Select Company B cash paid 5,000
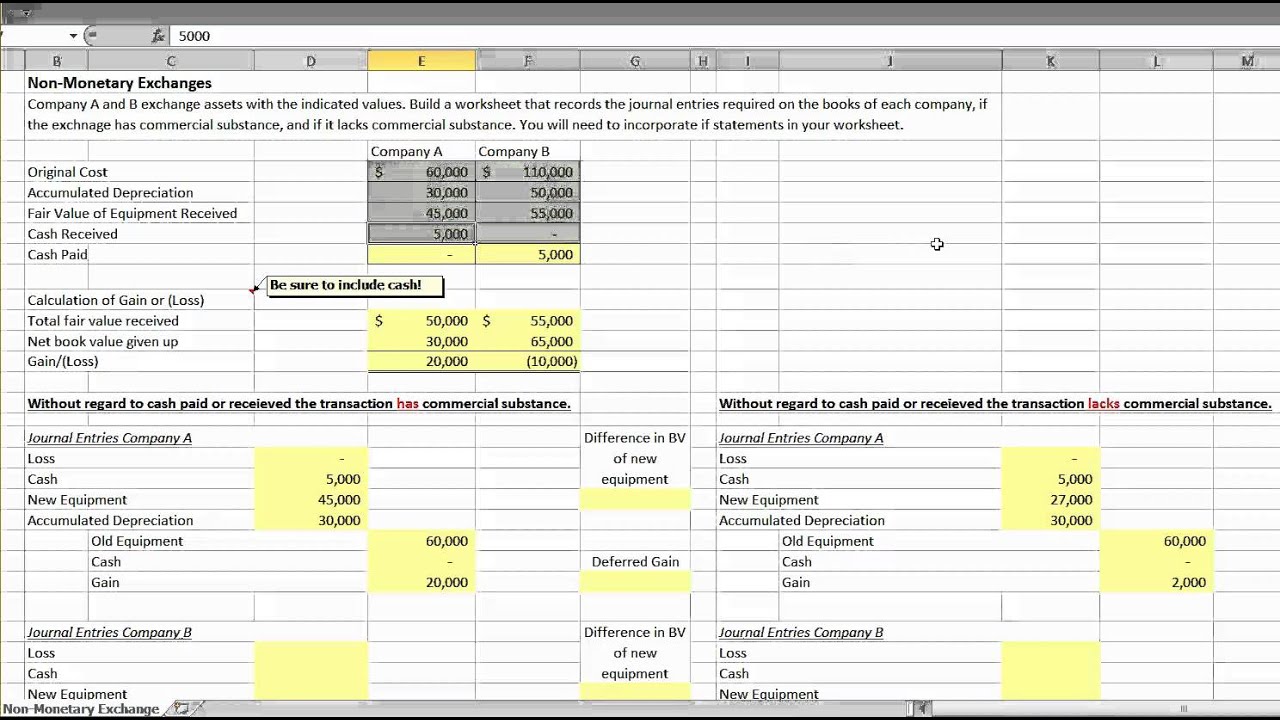1280x720 pixels. click(528, 254)
